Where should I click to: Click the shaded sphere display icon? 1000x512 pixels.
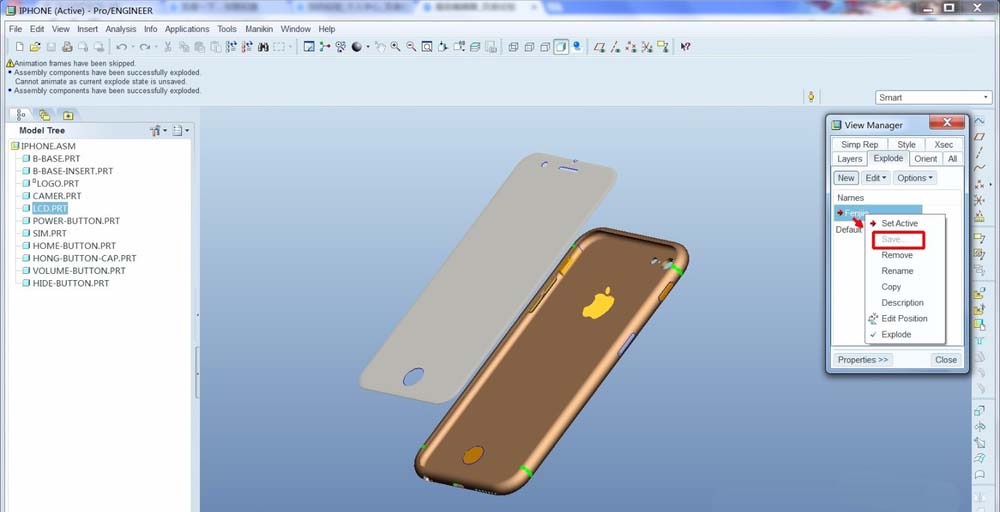[357, 47]
